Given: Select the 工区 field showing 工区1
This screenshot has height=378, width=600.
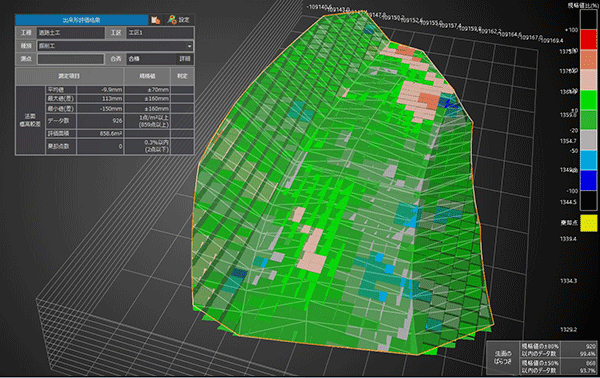Looking at the screenshot, I should coord(160,33).
